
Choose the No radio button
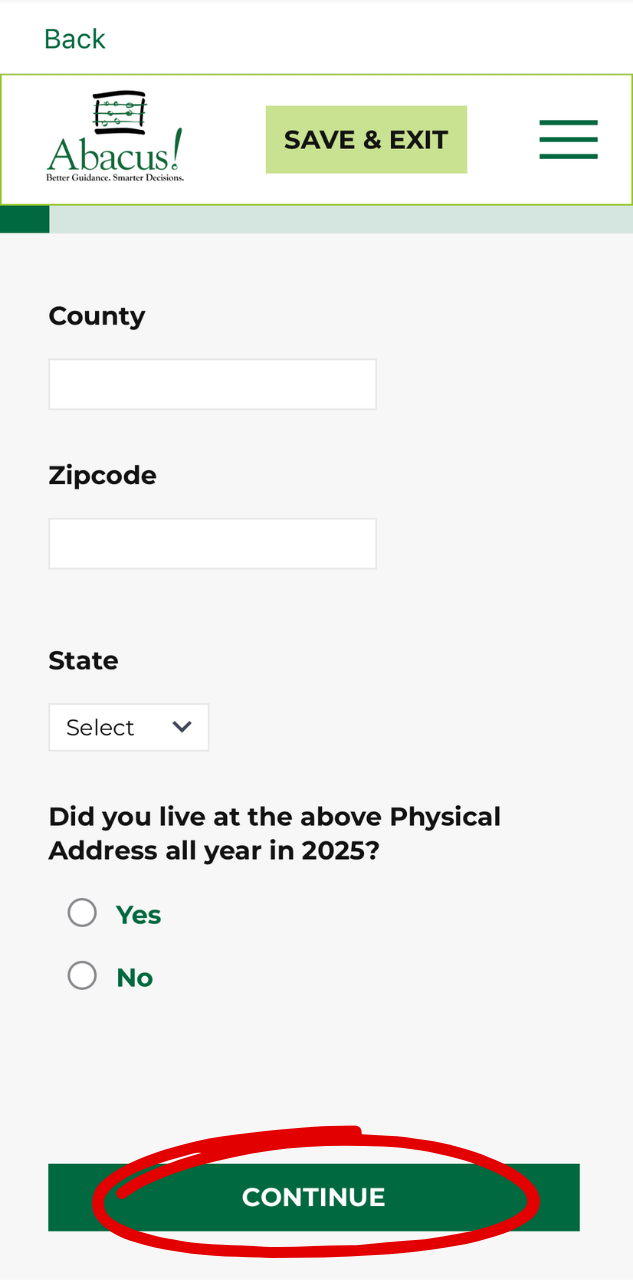point(82,975)
